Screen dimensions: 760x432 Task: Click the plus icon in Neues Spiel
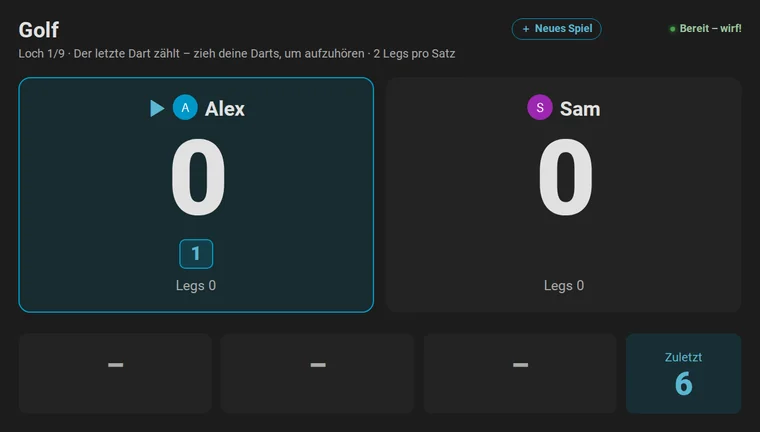pos(526,29)
